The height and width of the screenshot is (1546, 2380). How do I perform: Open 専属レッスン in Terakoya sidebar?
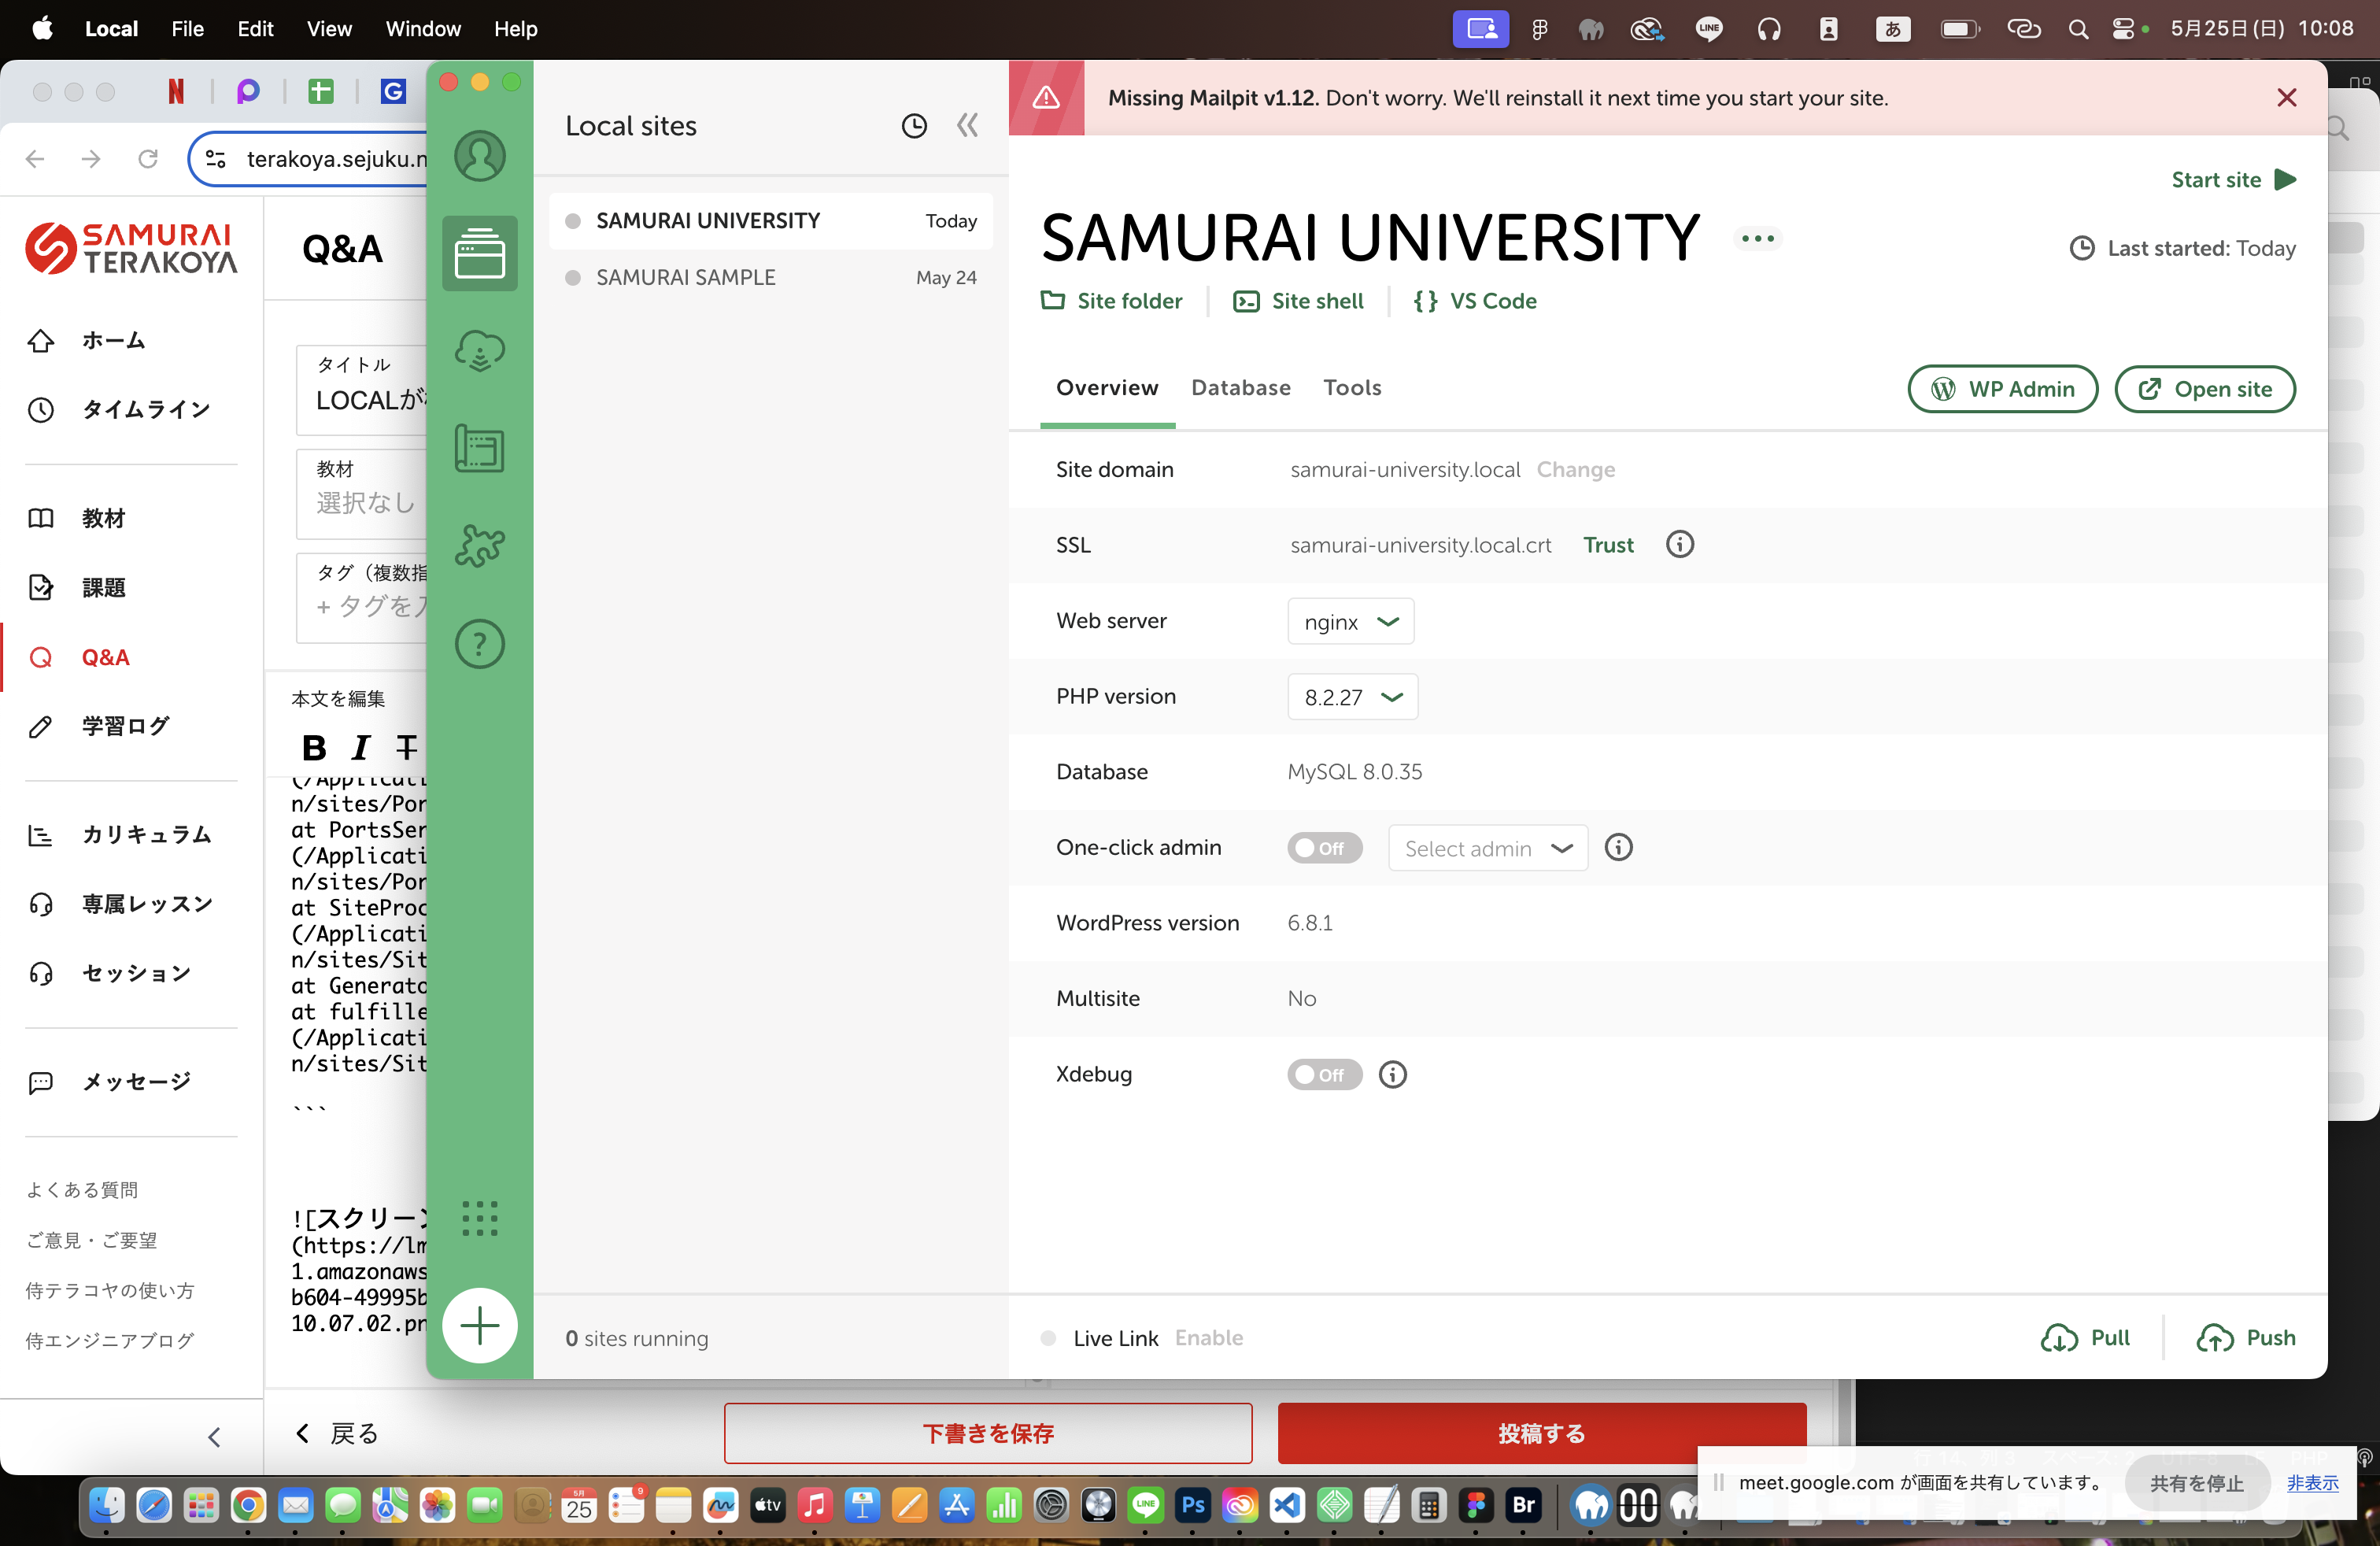(147, 904)
